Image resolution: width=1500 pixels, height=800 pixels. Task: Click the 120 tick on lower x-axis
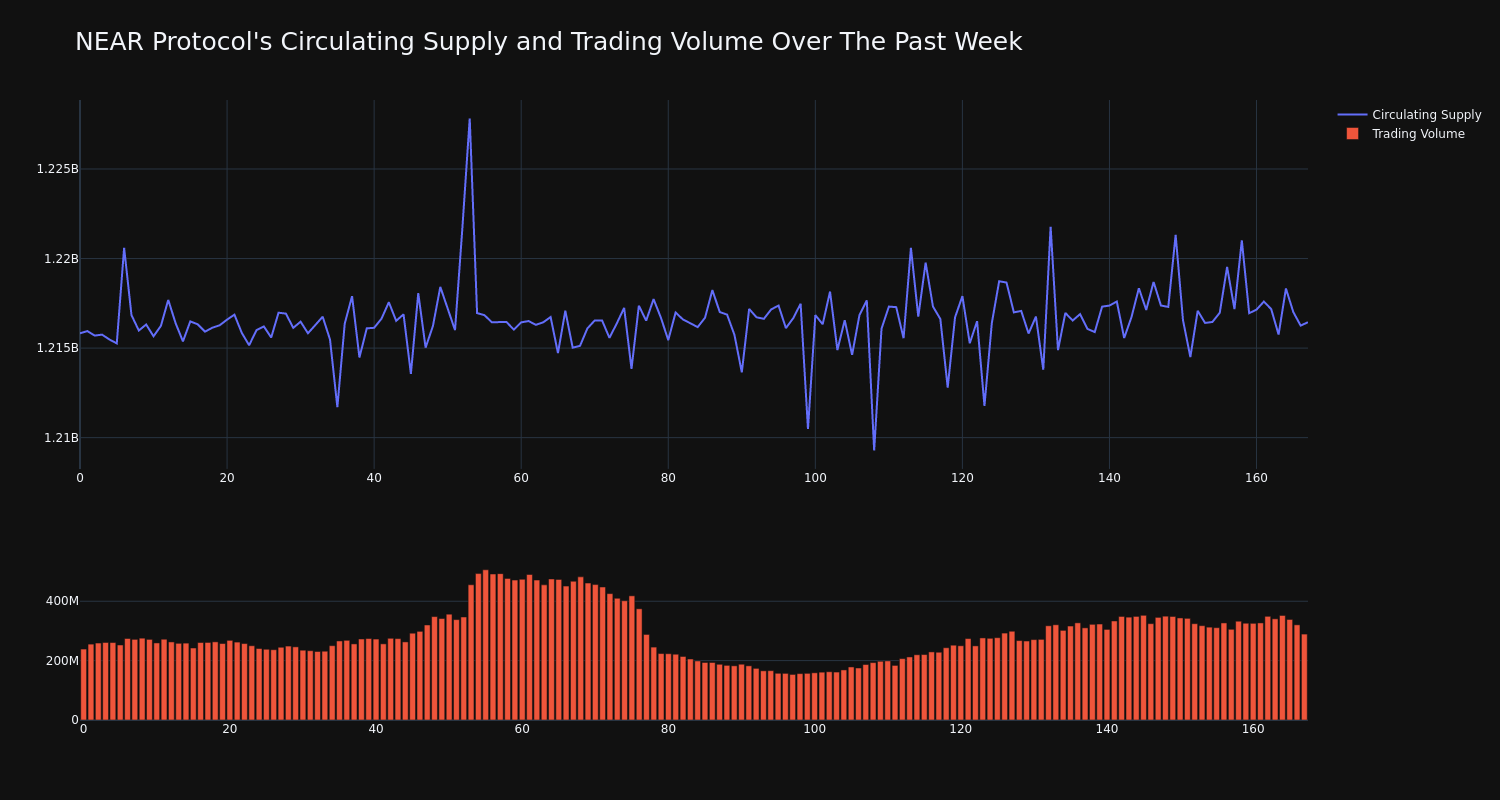(961, 729)
